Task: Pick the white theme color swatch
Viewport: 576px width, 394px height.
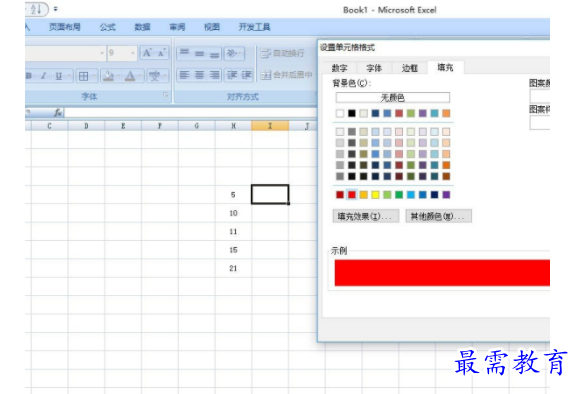Action: [340, 113]
